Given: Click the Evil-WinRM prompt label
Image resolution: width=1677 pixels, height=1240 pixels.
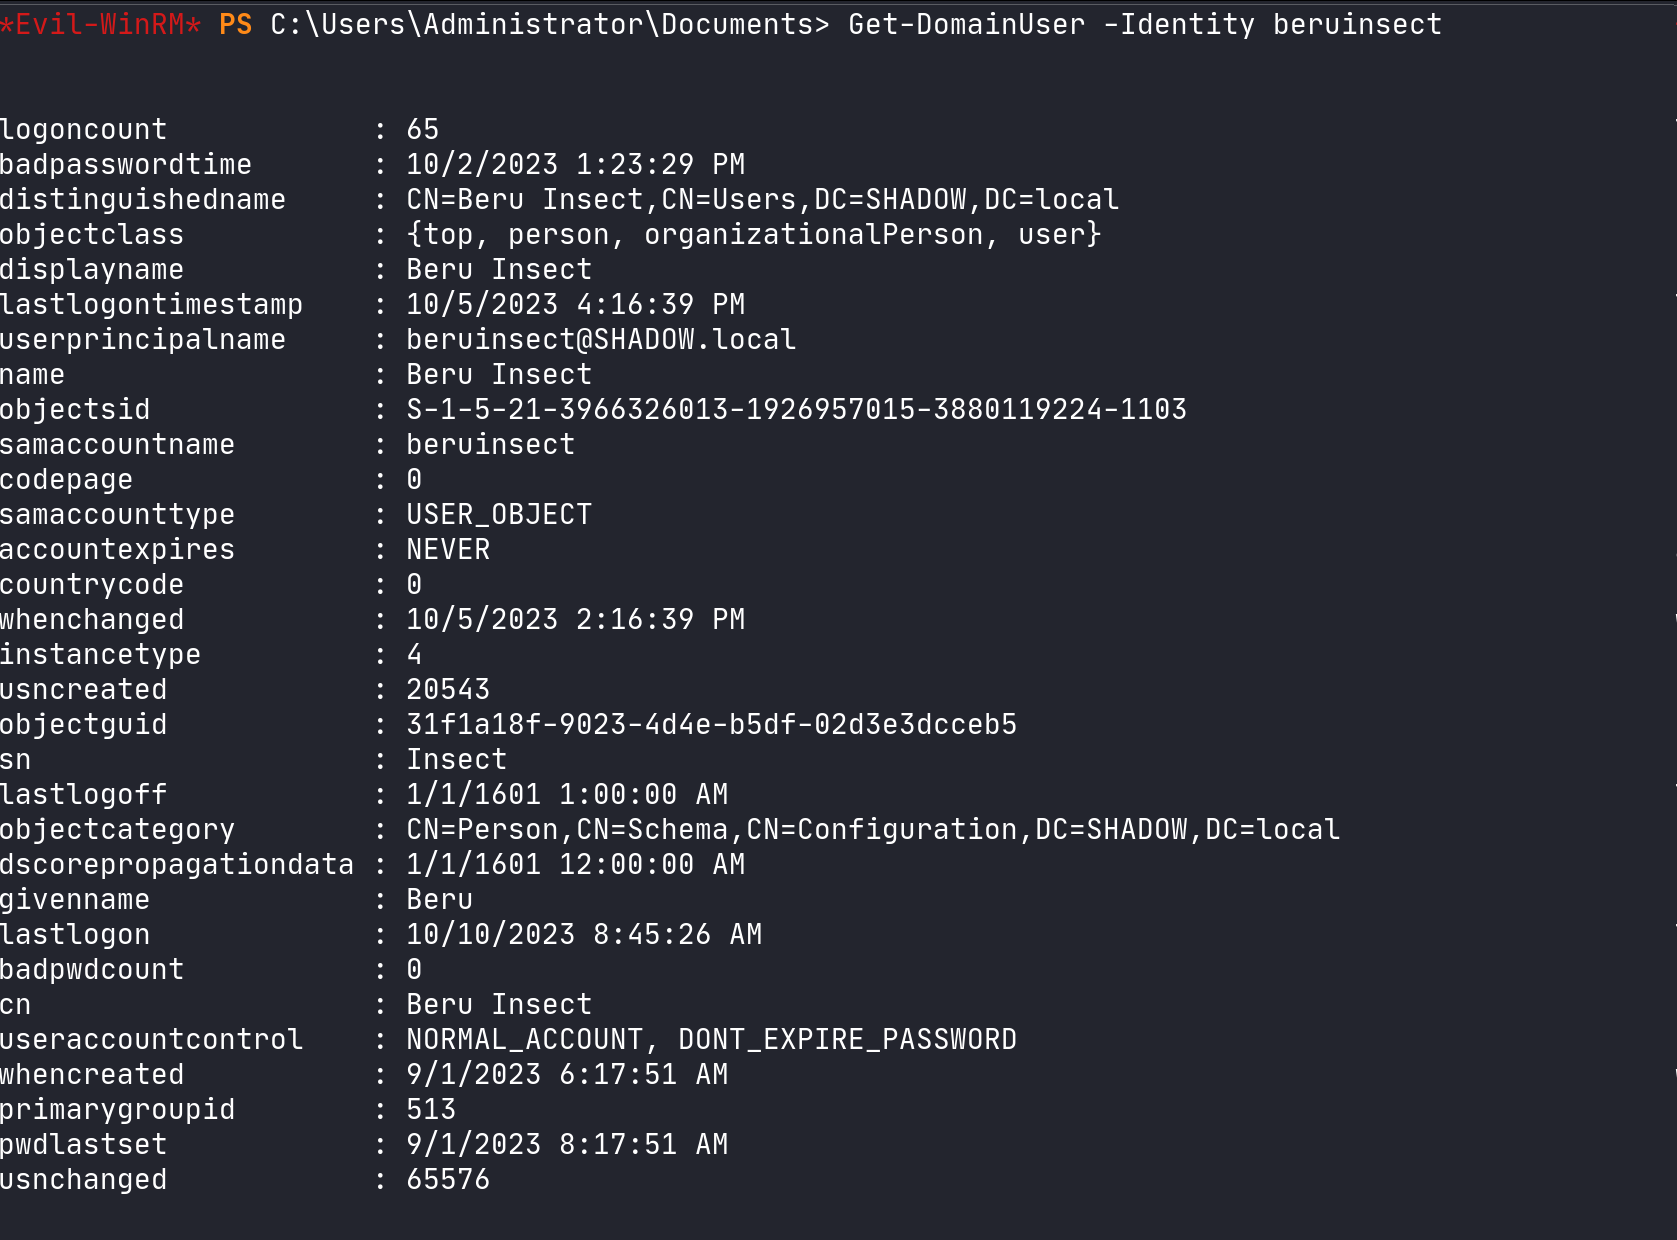Looking at the screenshot, I should coord(100,24).
